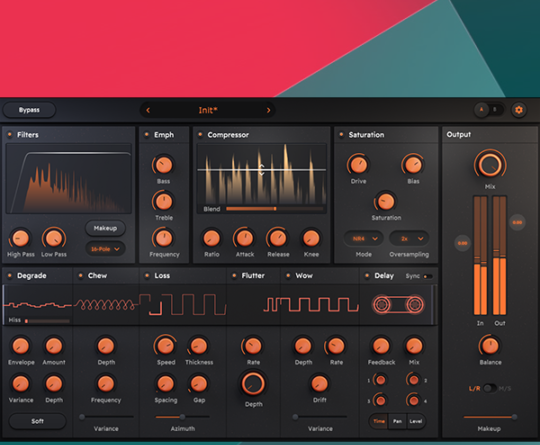Screen dimensions: 540x445
Task: Enable the Delay Sync switch
Action: click(x=428, y=276)
